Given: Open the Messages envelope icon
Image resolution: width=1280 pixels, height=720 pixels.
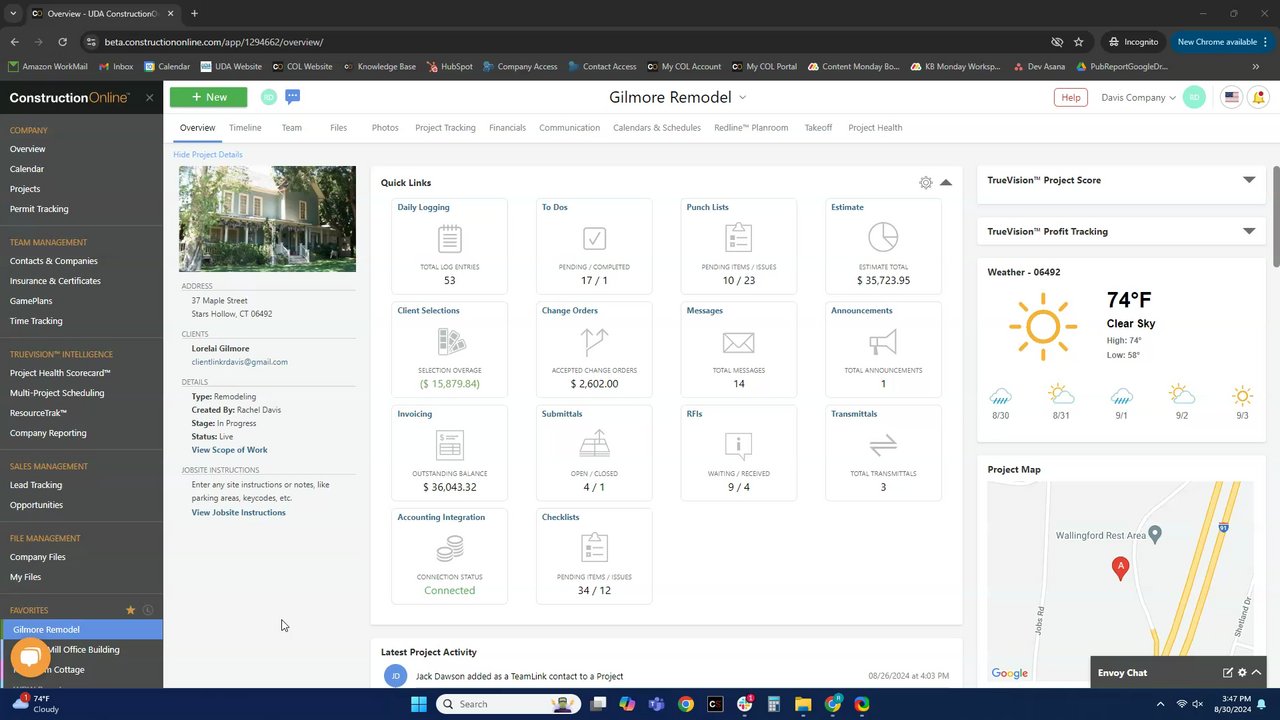Looking at the screenshot, I should click(738, 342).
